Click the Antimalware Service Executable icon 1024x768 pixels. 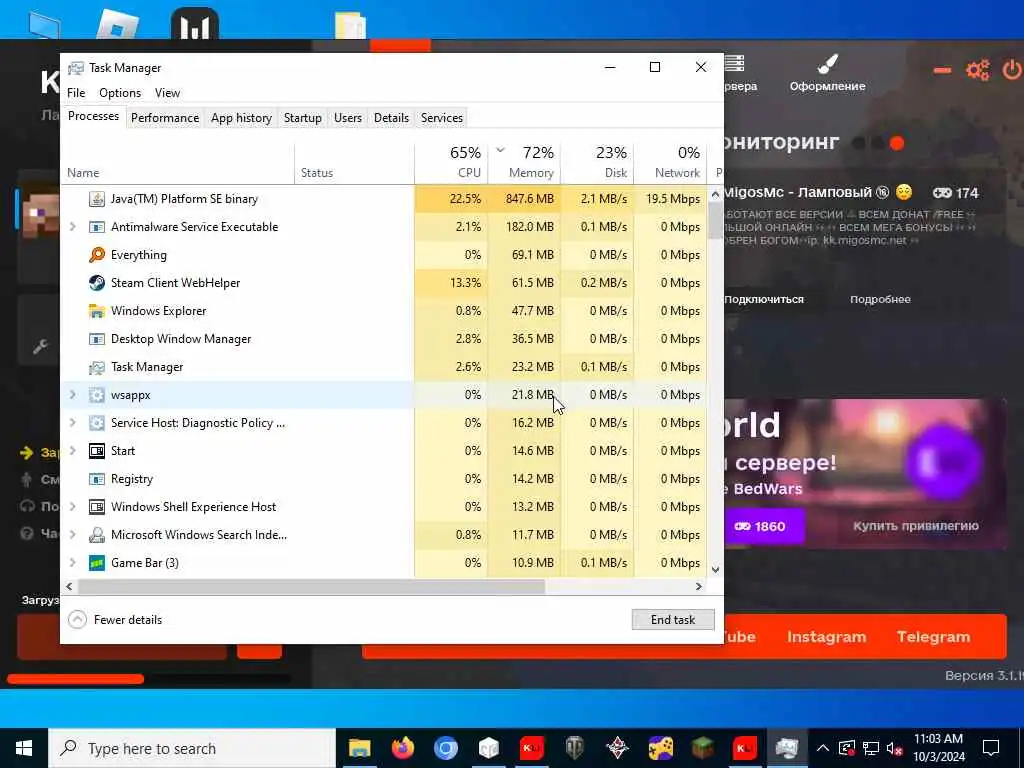pyautogui.click(x=97, y=227)
